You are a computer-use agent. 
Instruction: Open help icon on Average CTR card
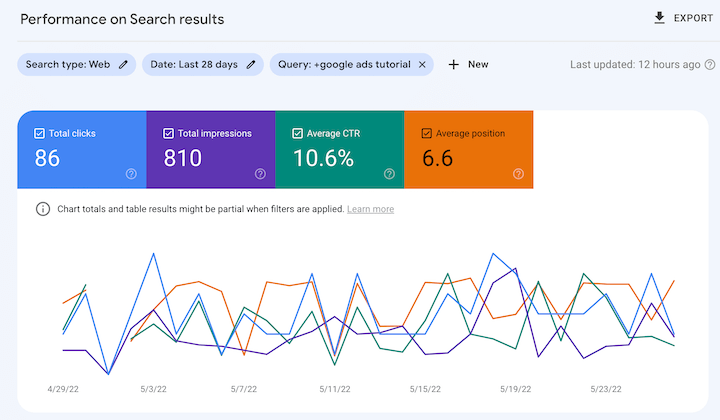coord(389,173)
